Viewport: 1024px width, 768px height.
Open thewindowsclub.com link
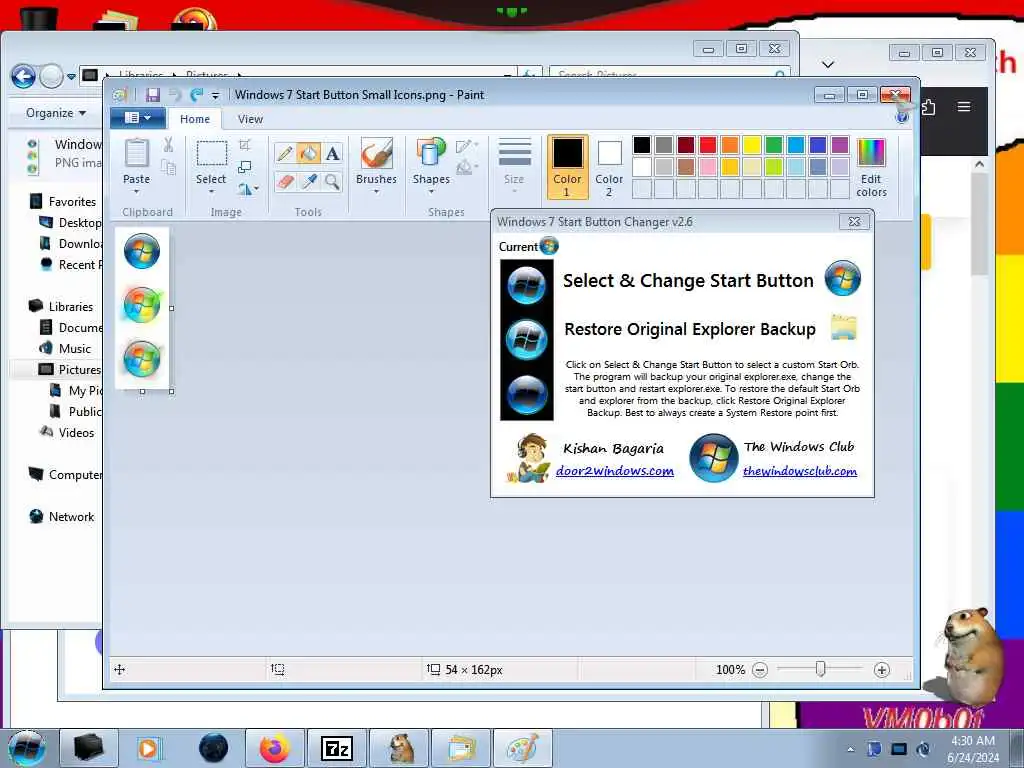tap(800, 471)
